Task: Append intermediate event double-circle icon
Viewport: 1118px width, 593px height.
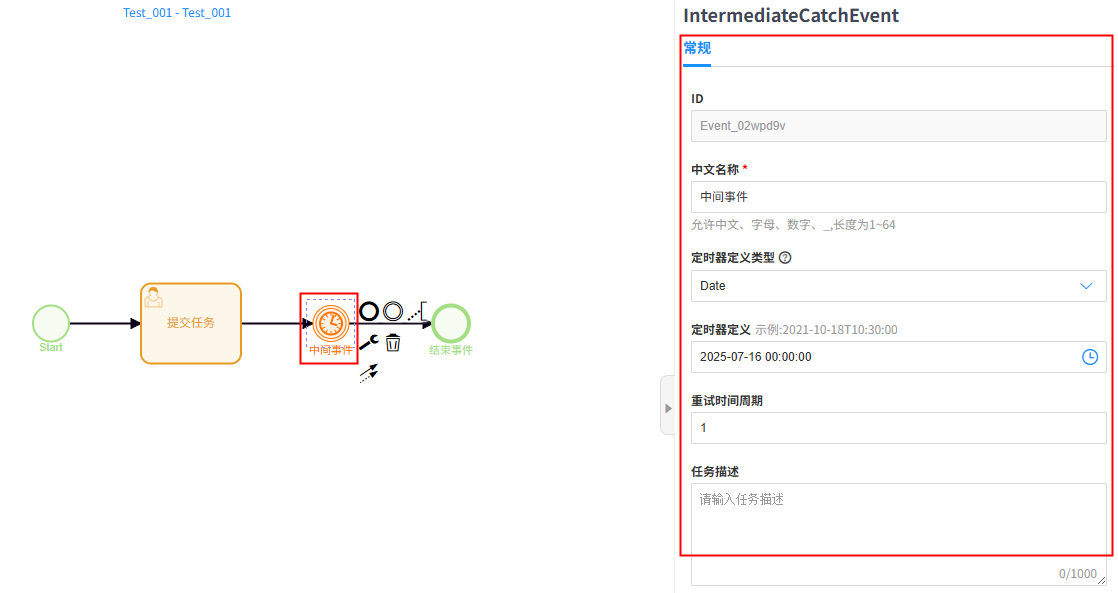Action: [393, 311]
